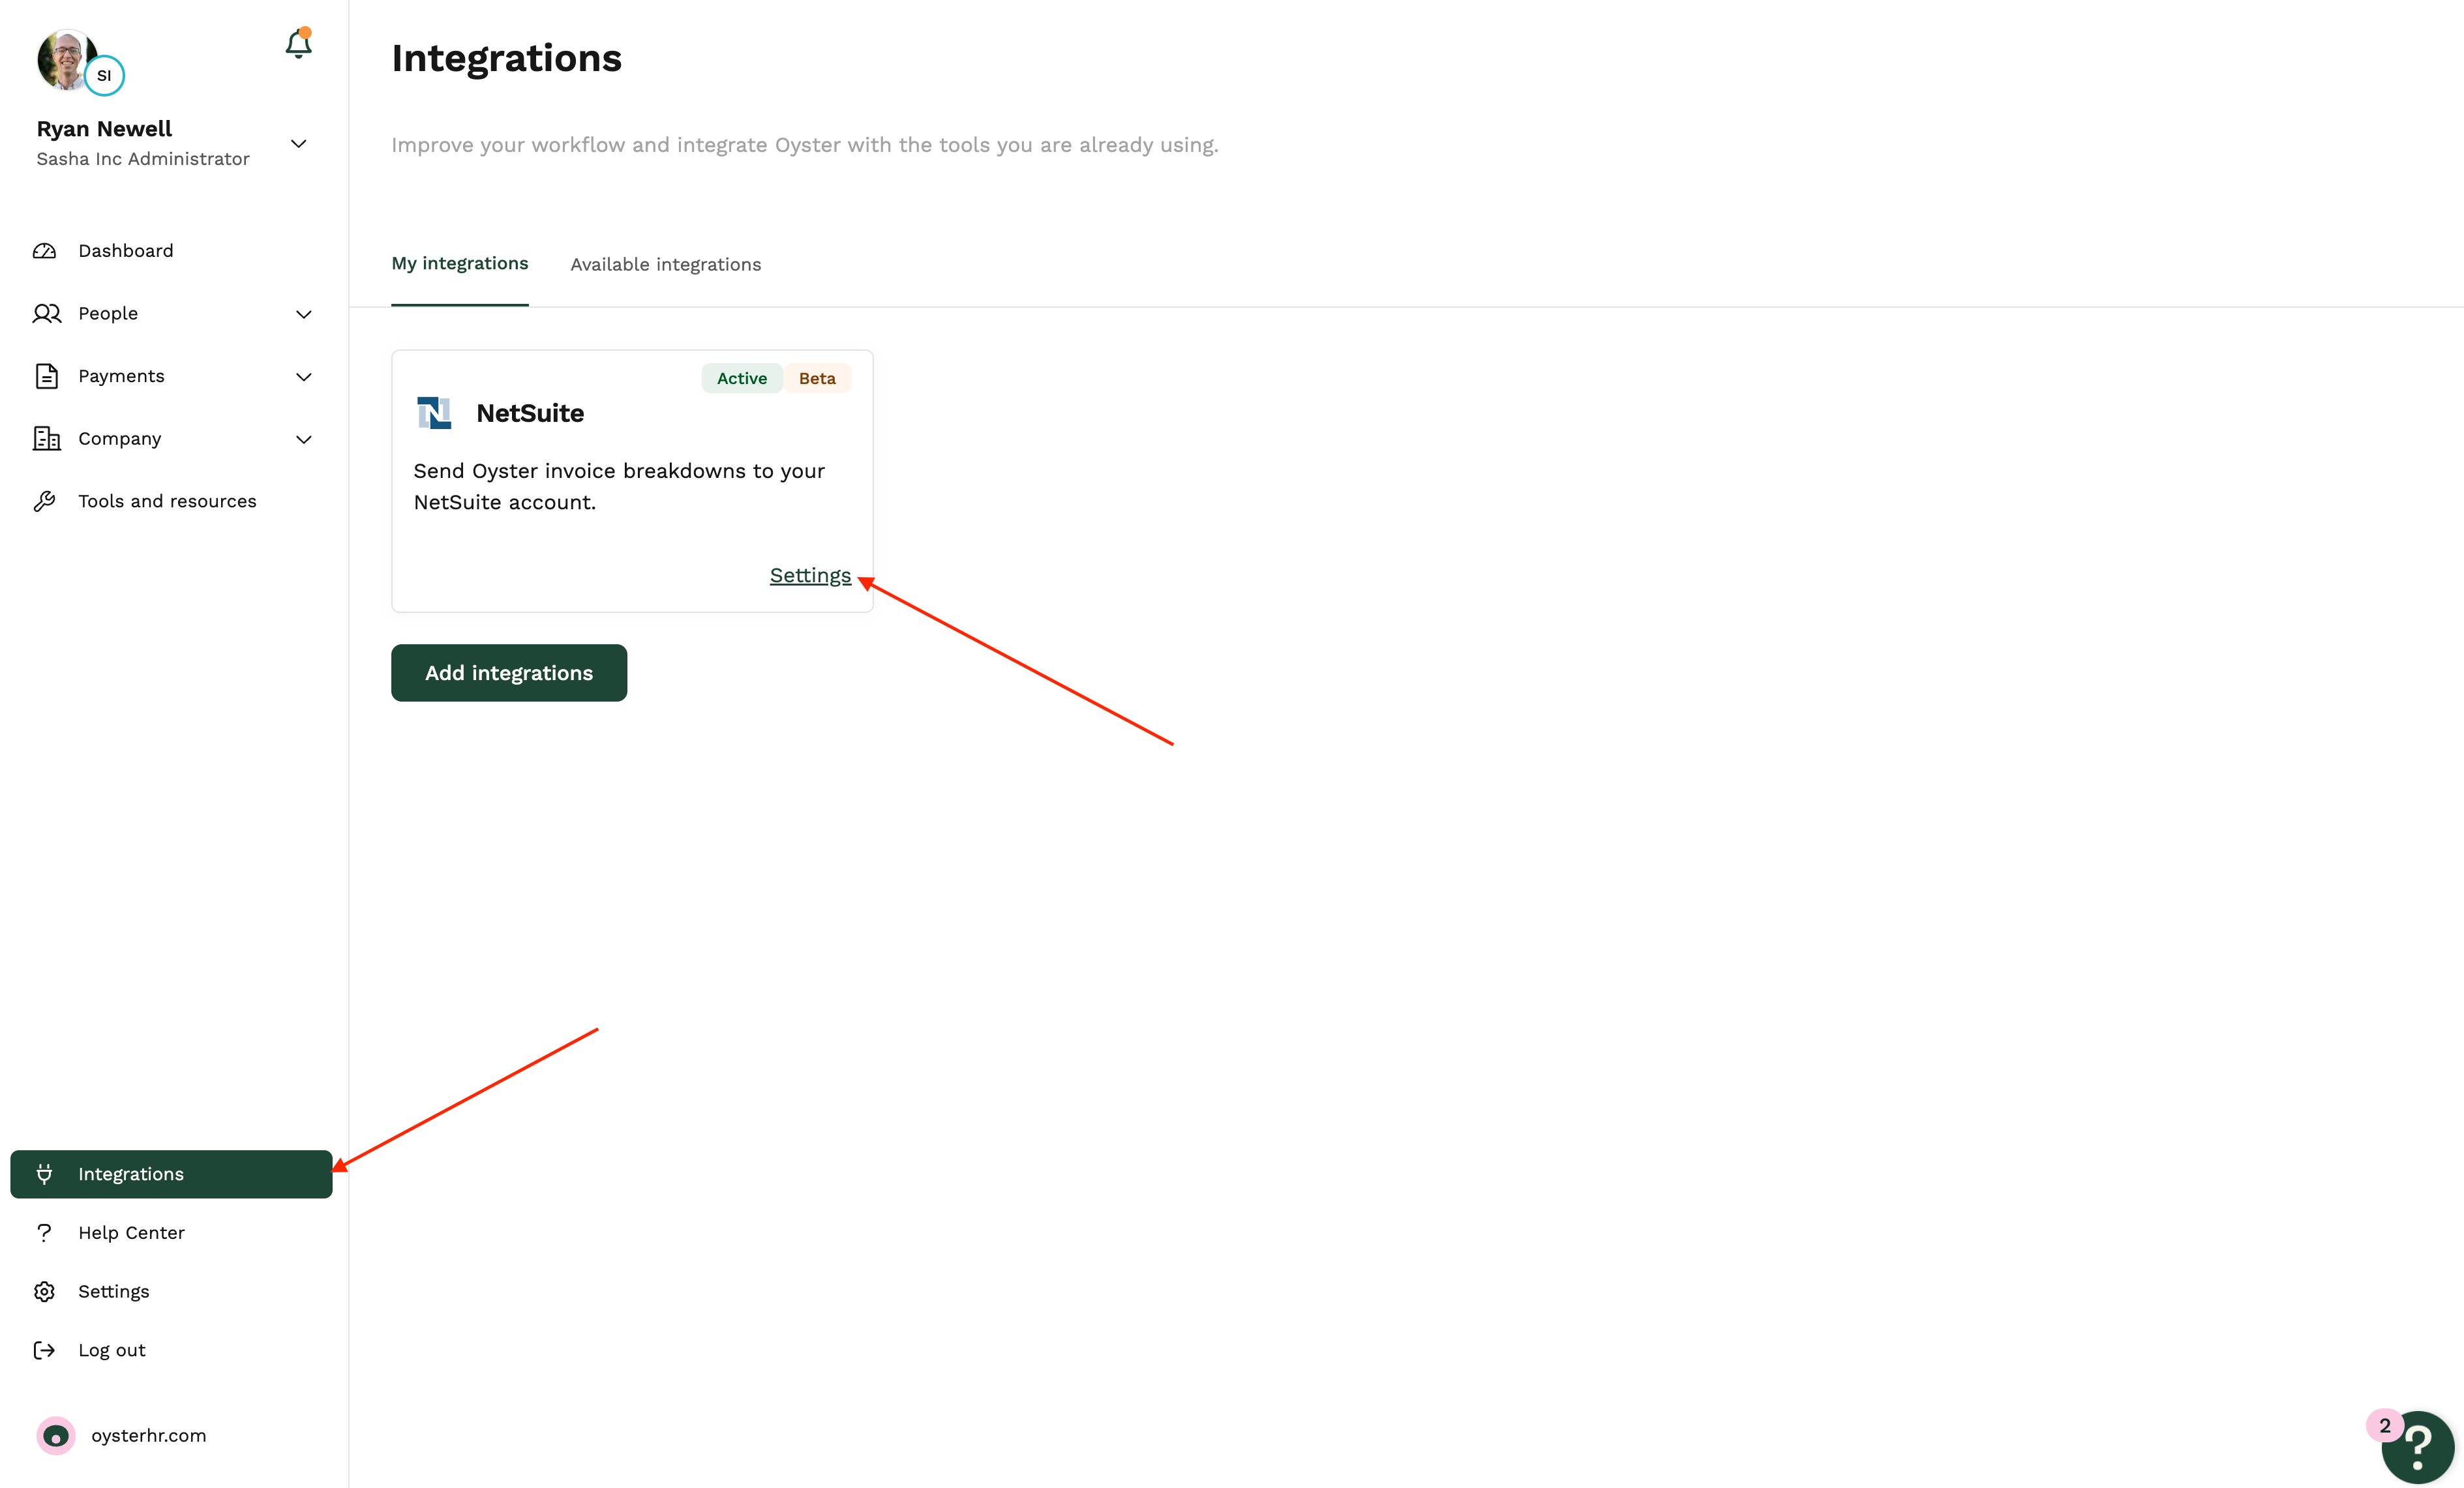This screenshot has height=1488, width=2464.
Task: Switch to Available integrations tab
Action: pyautogui.click(x=665, y=264)
